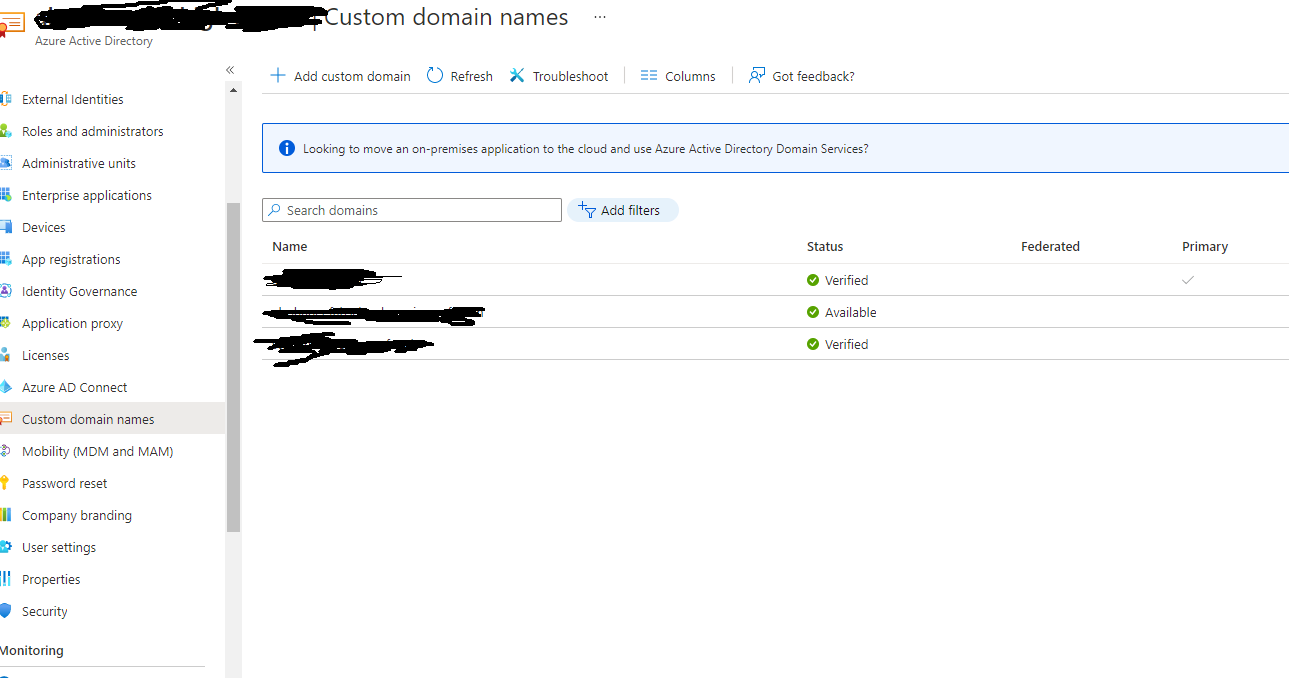Click the Properties icon in sidebar
Viewport: 1289px width, 678px height.
[x=6, y=579]
